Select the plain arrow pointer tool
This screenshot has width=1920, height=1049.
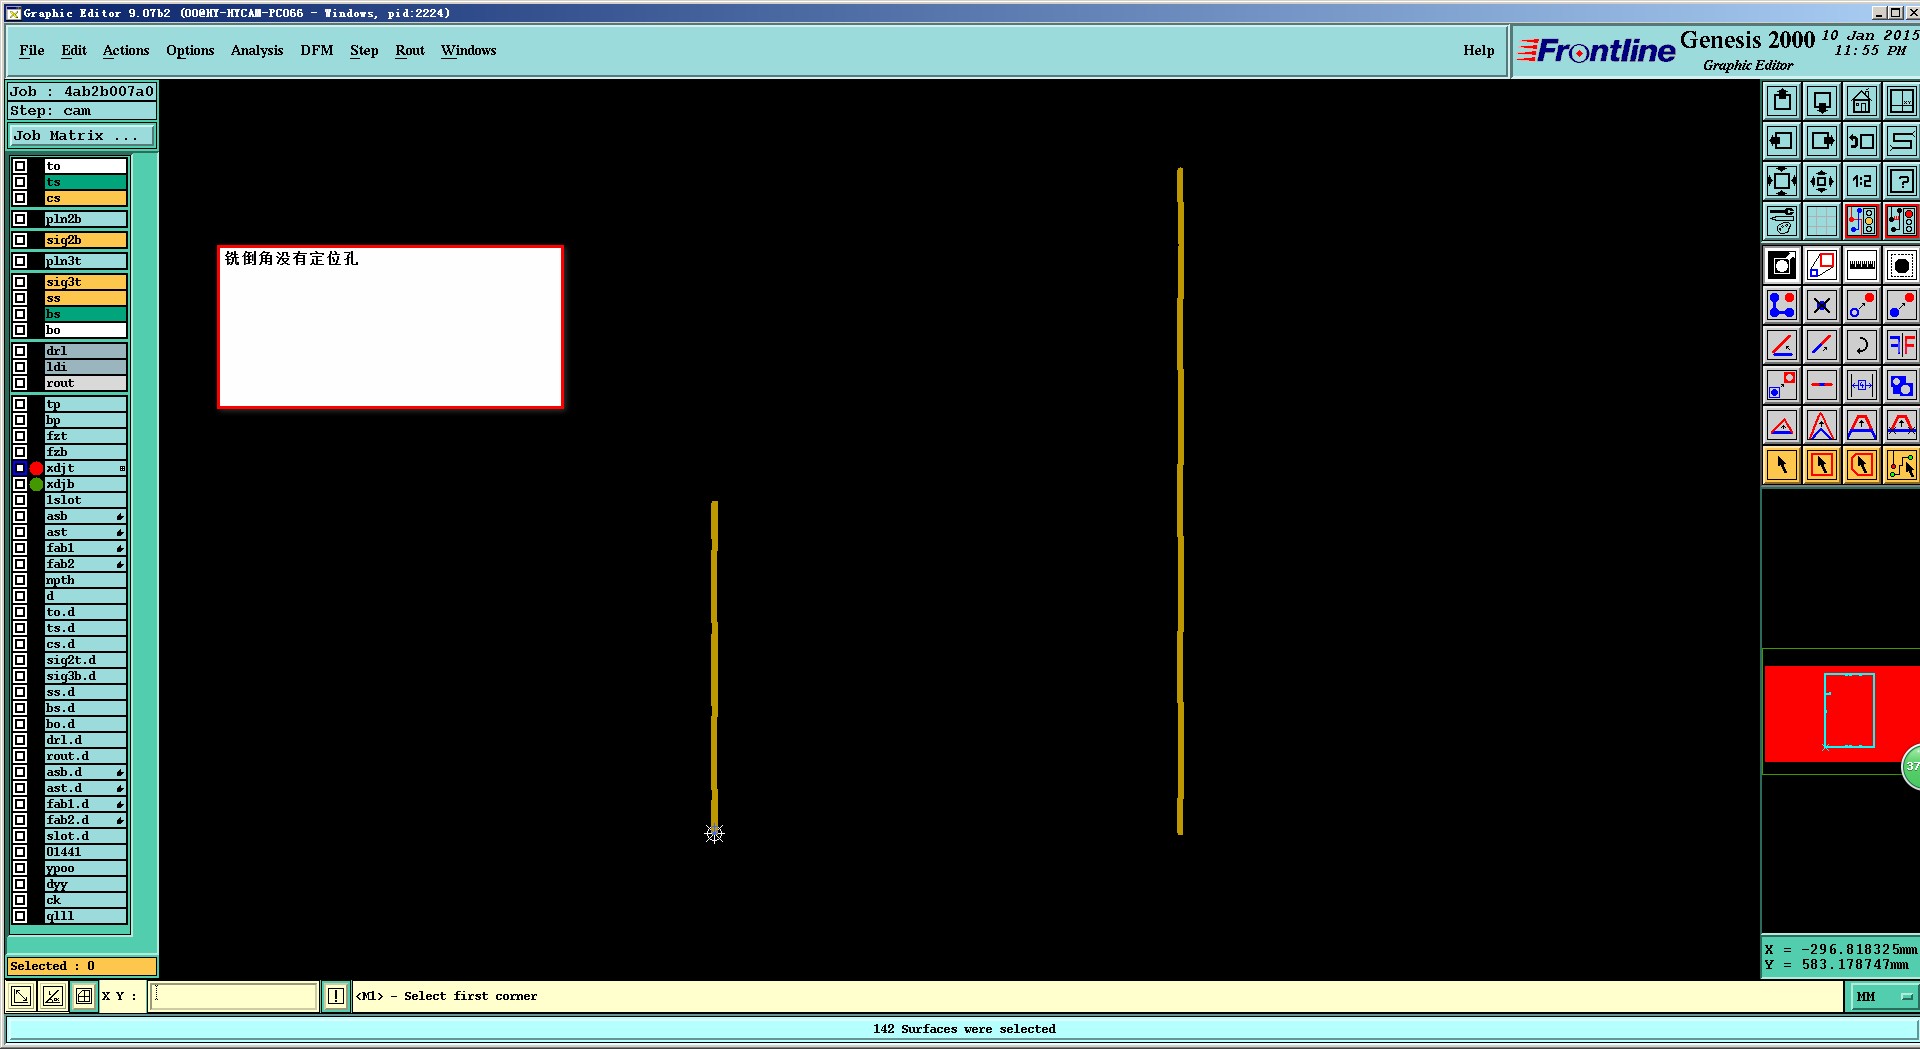[x=1782, y=465]
